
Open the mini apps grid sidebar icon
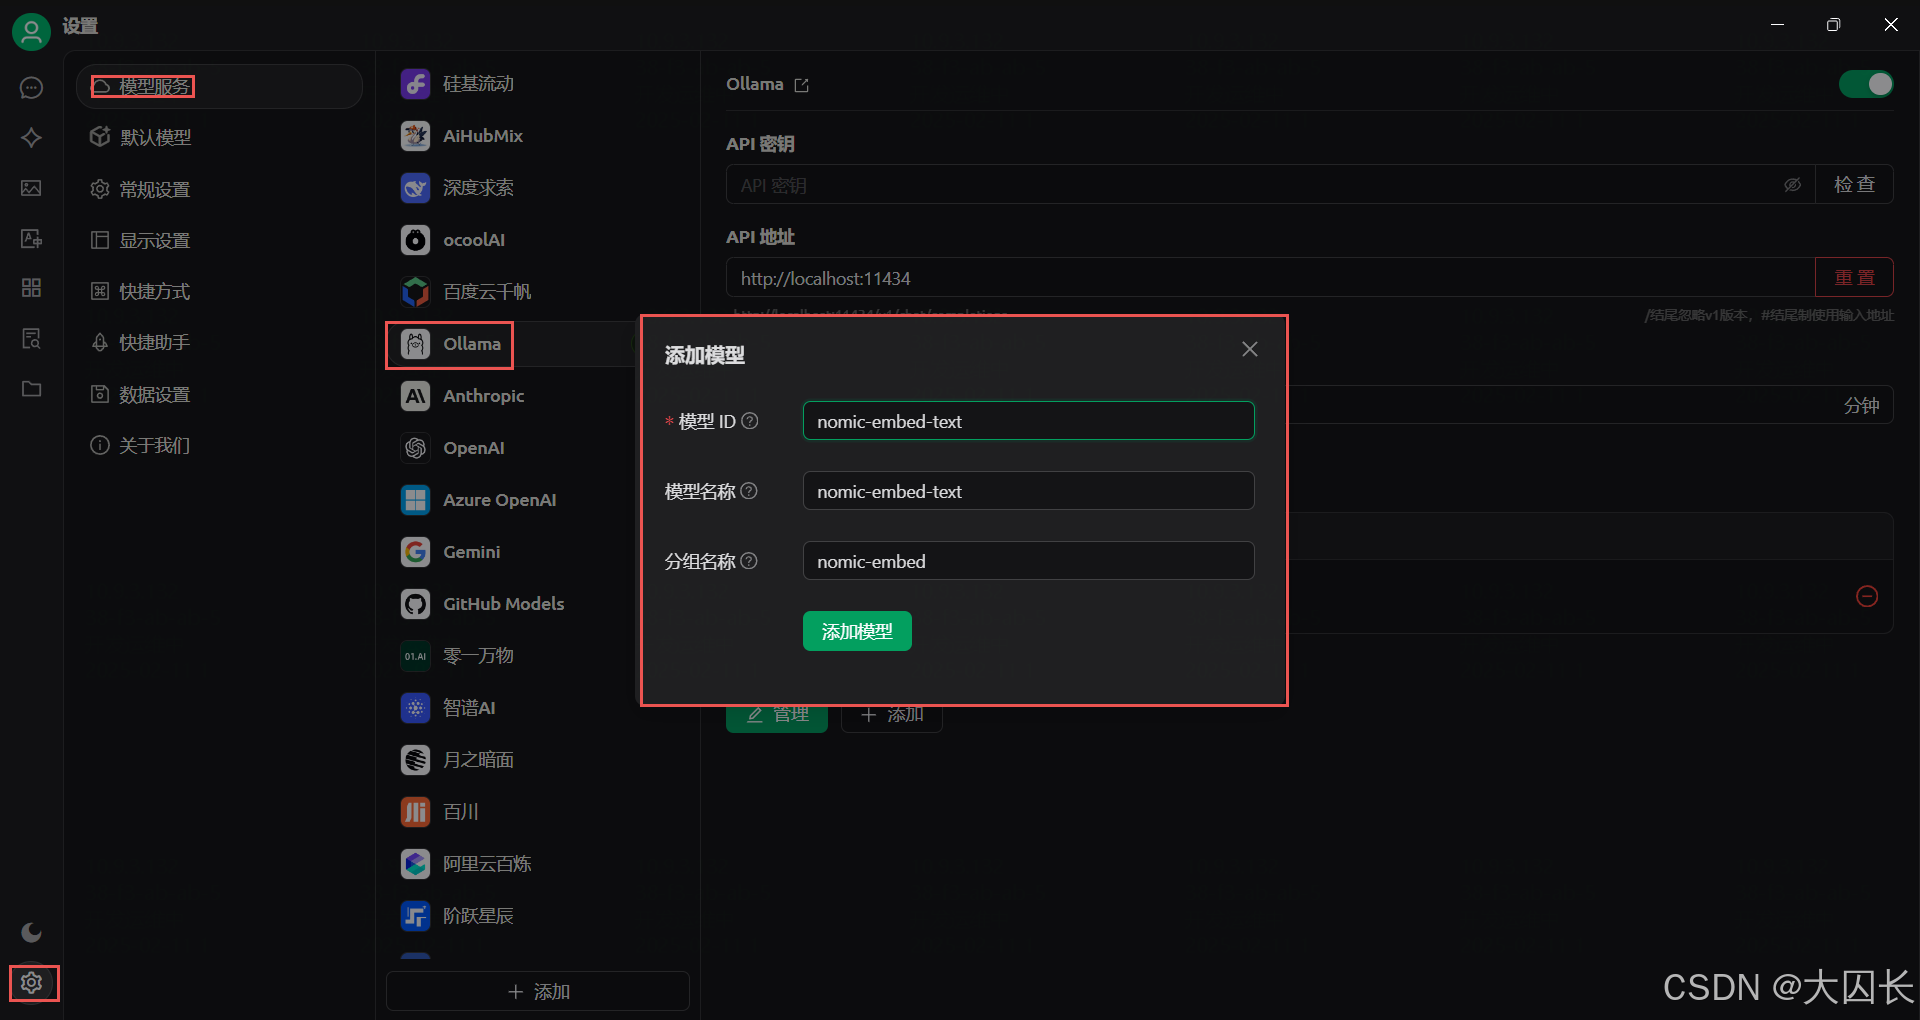coord(31,288)
